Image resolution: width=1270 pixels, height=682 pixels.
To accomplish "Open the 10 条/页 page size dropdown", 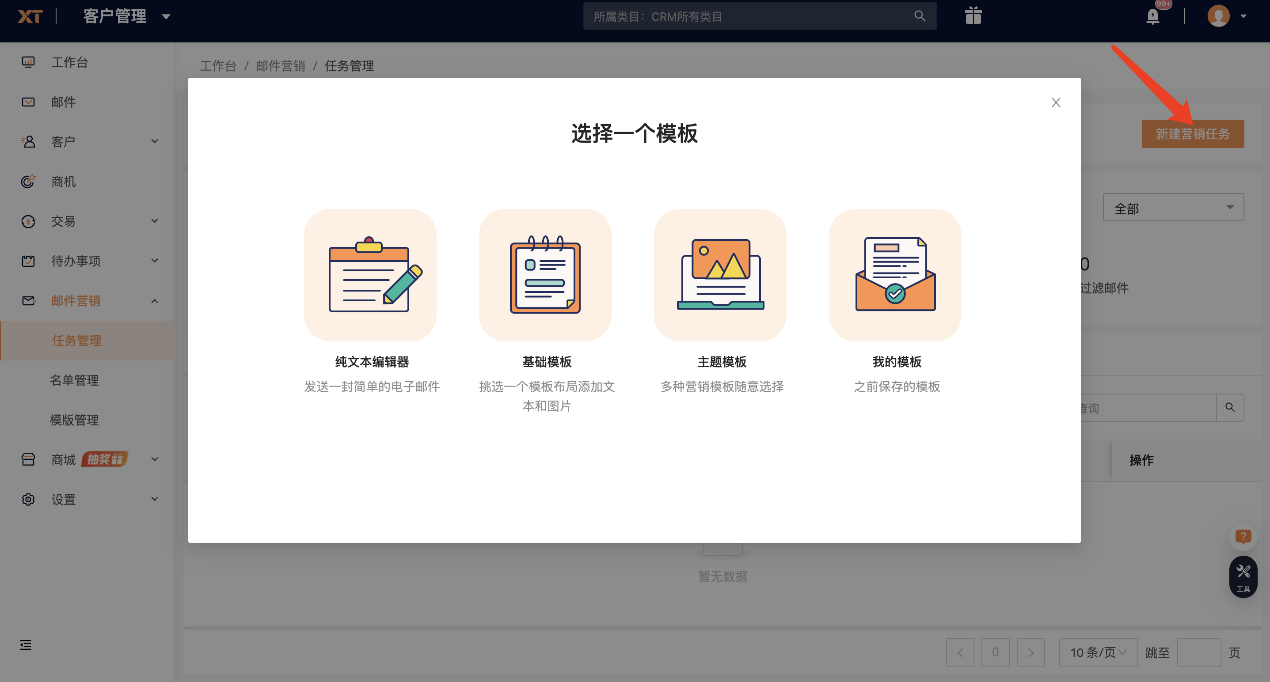I will pyautogui.click(x=1097, y=651).
